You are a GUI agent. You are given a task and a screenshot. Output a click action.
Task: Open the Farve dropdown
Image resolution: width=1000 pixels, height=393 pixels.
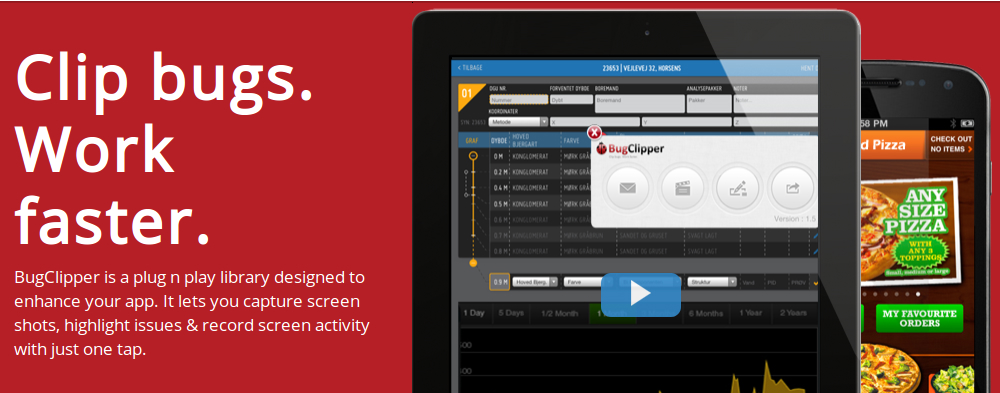(x=583, y=281)
